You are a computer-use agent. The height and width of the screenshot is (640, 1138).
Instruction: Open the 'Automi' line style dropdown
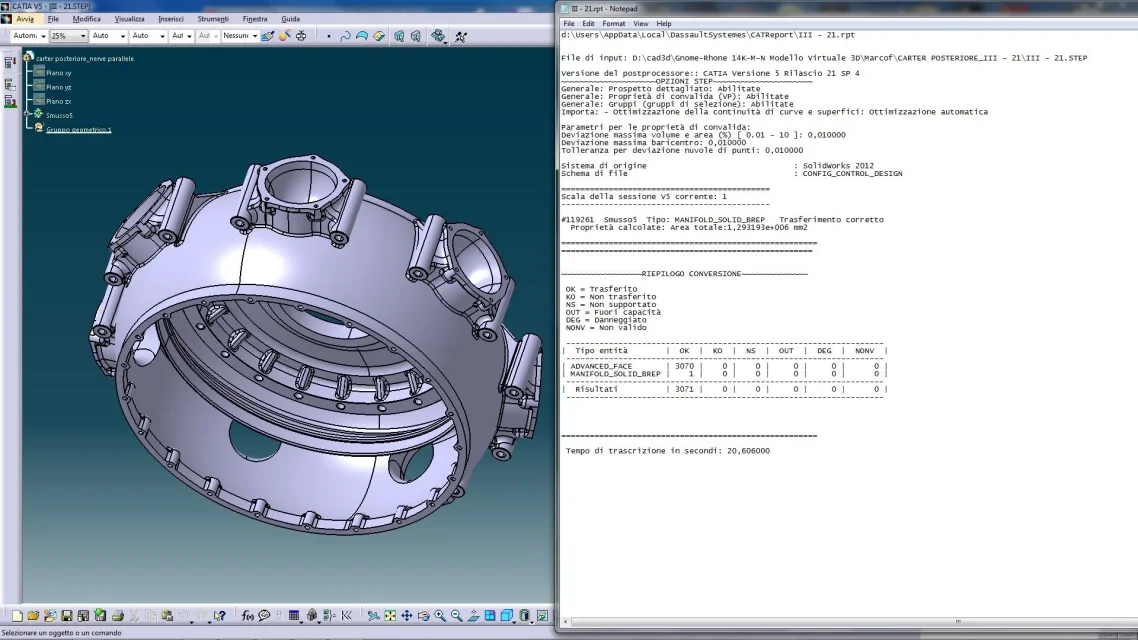pyautogui.click(x=30, y=36)
